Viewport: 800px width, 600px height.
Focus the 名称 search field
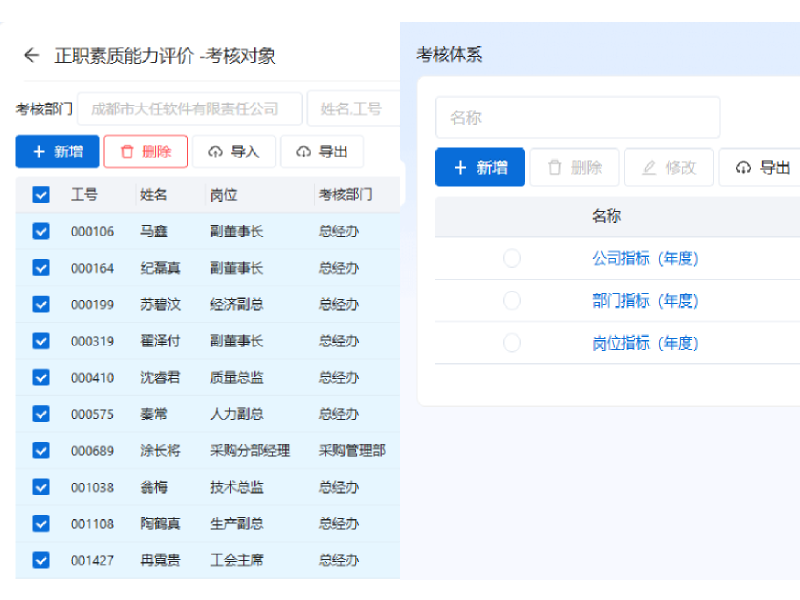click(x=578, y=117)
